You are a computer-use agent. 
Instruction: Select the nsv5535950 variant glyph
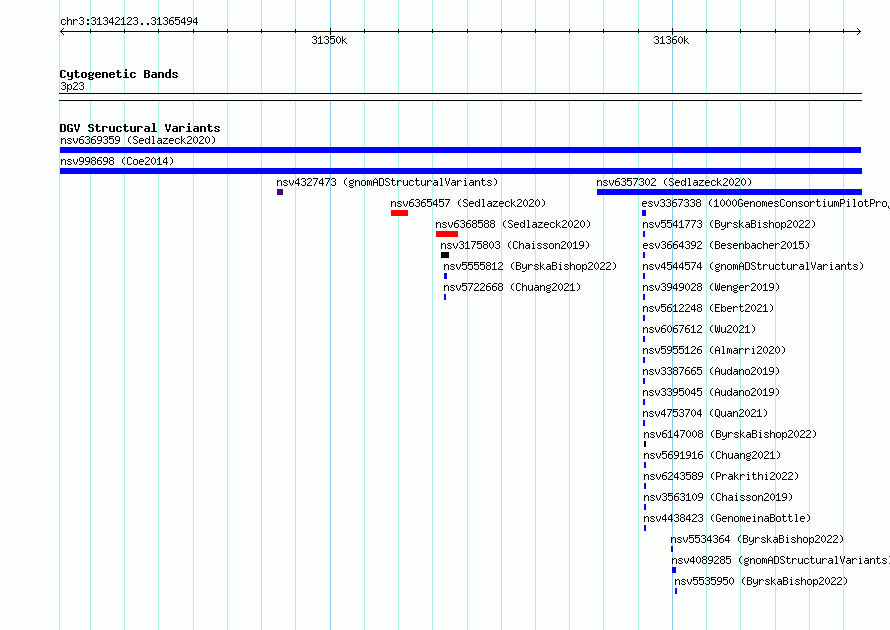(x=676, y=591)
